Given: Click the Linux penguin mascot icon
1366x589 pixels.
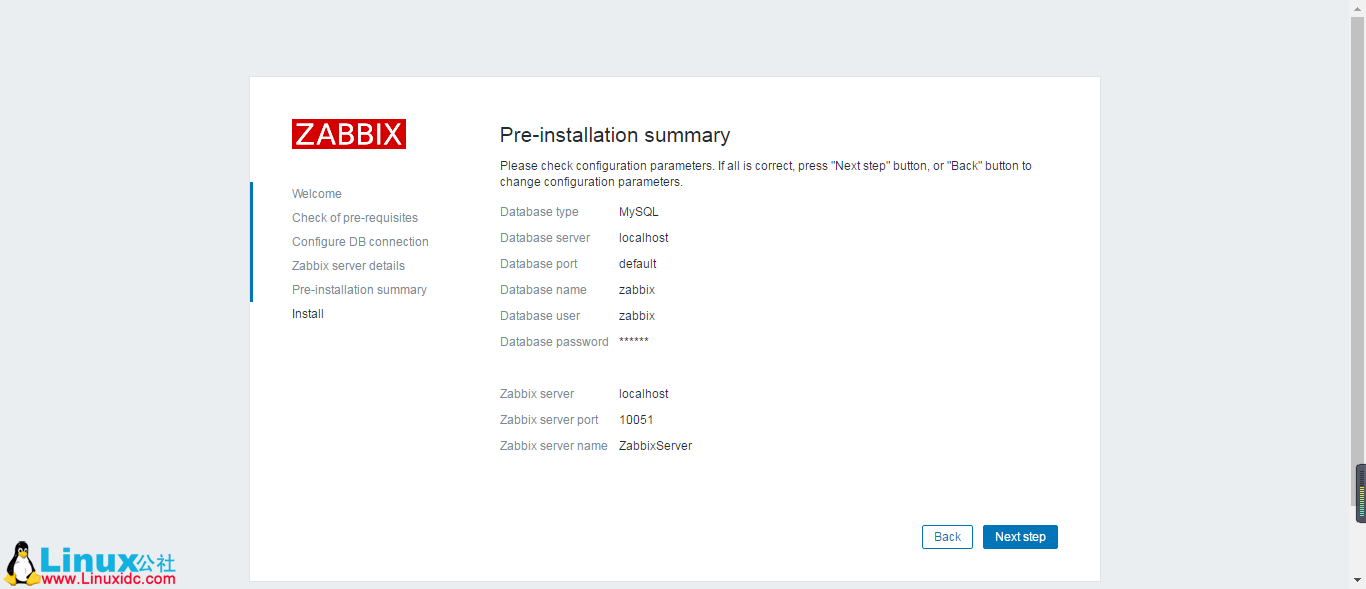Looking at the screenshot, I should click(x=21, y=563).
